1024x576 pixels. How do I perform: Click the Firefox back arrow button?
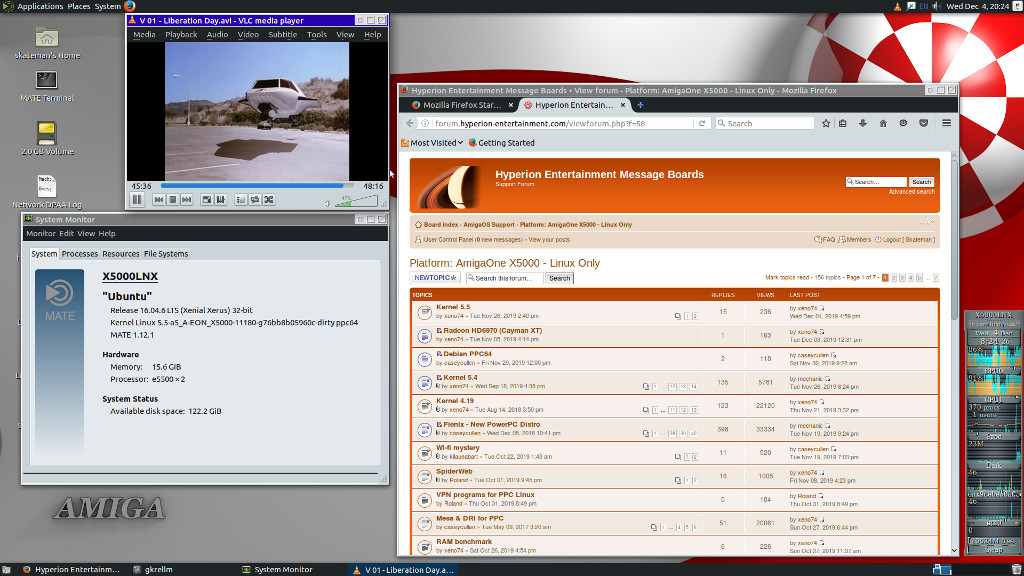(x=410, y=123)
